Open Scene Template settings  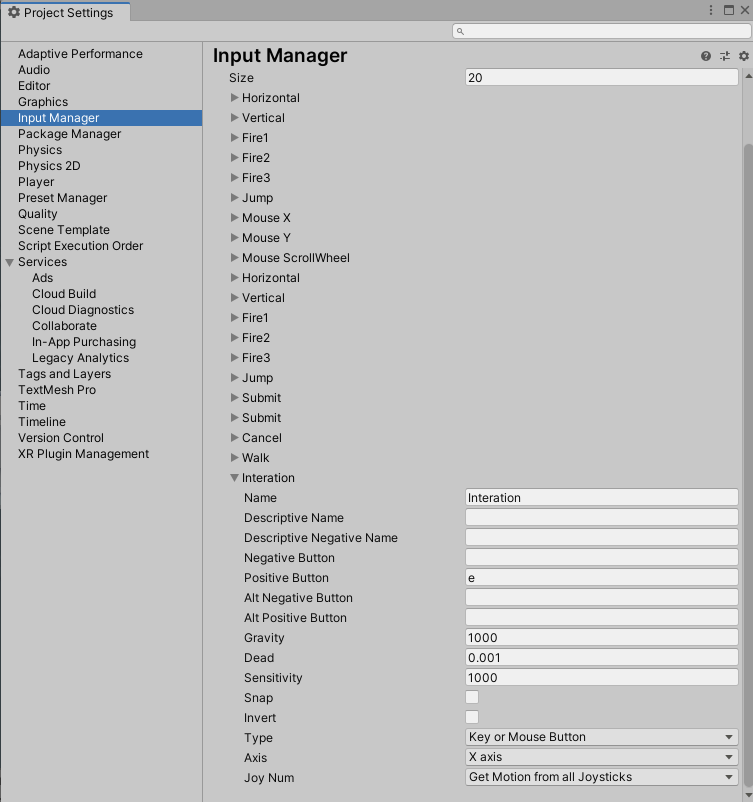[64, 230]
